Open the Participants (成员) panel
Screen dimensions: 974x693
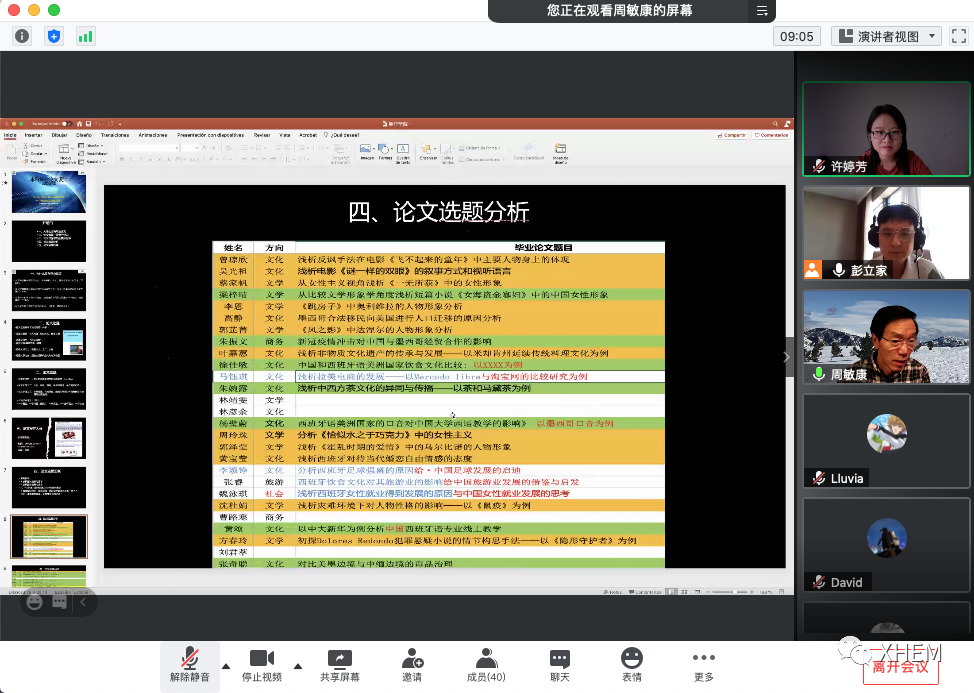pyautogui.click(x=486, y=665)
